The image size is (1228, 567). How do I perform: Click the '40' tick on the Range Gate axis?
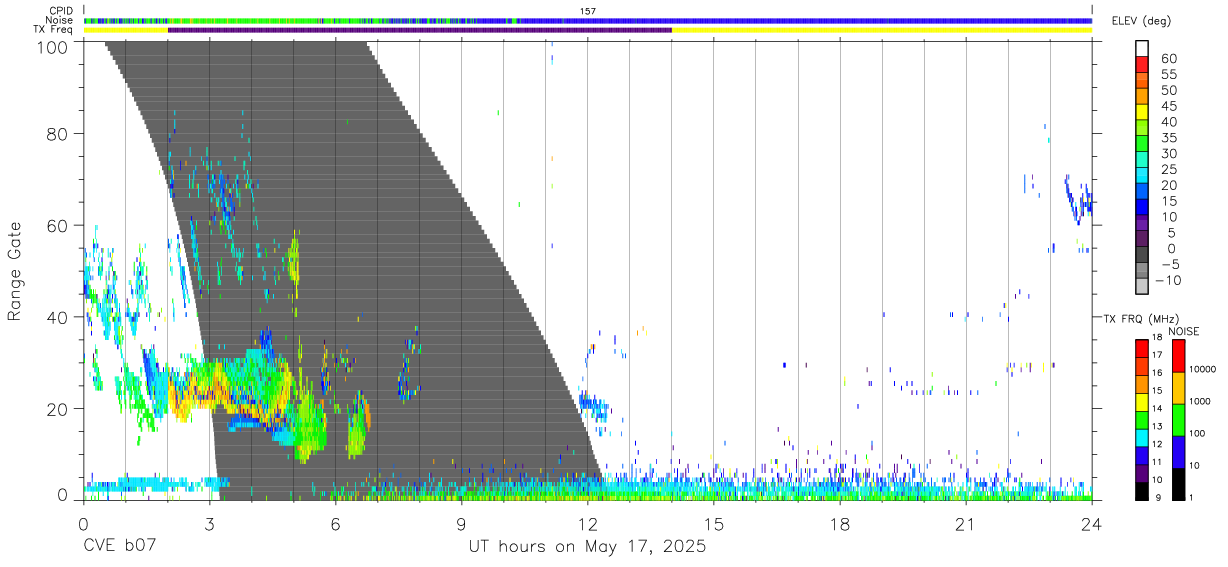(55, 317)
